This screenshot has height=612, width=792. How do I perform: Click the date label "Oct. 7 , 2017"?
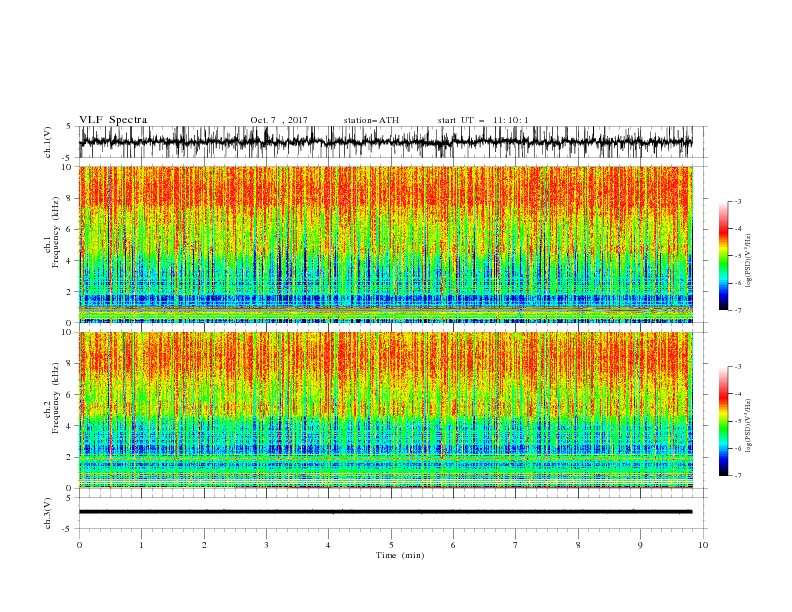(x=279, y=120)
